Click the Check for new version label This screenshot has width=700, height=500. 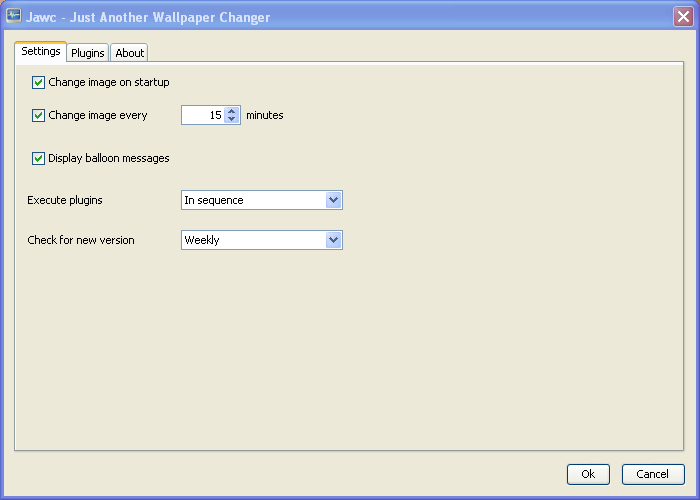(81, 240)
